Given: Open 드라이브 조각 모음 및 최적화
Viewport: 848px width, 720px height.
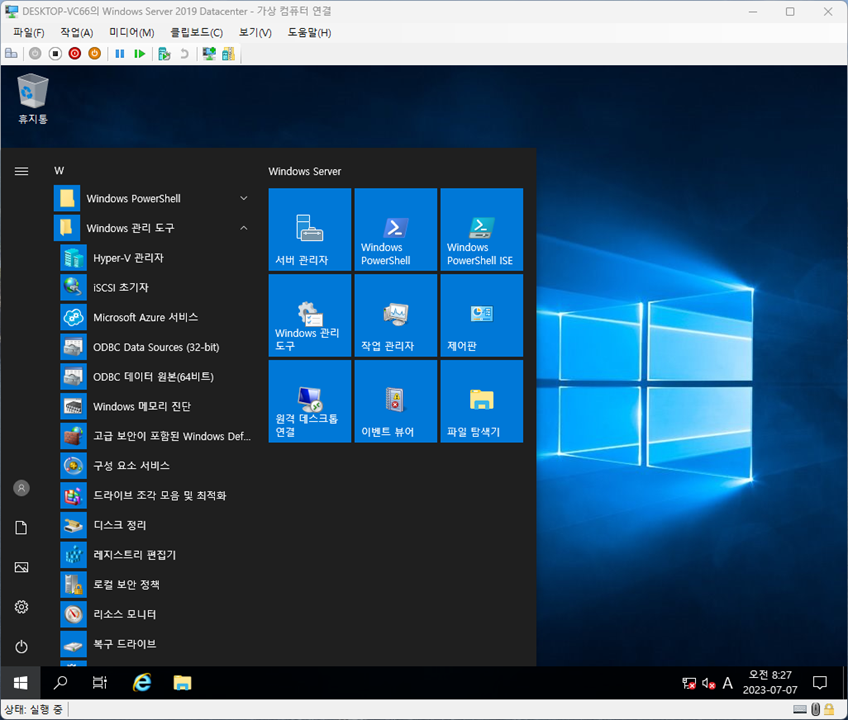Looking at the screenshot, I should 156,496.
